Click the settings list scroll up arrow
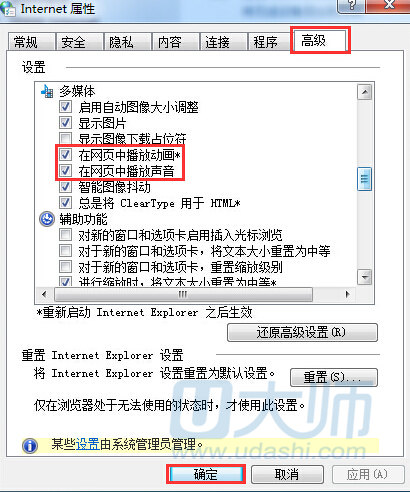The height and width of the screenshot is (492, 410). (x=365, y=92)
